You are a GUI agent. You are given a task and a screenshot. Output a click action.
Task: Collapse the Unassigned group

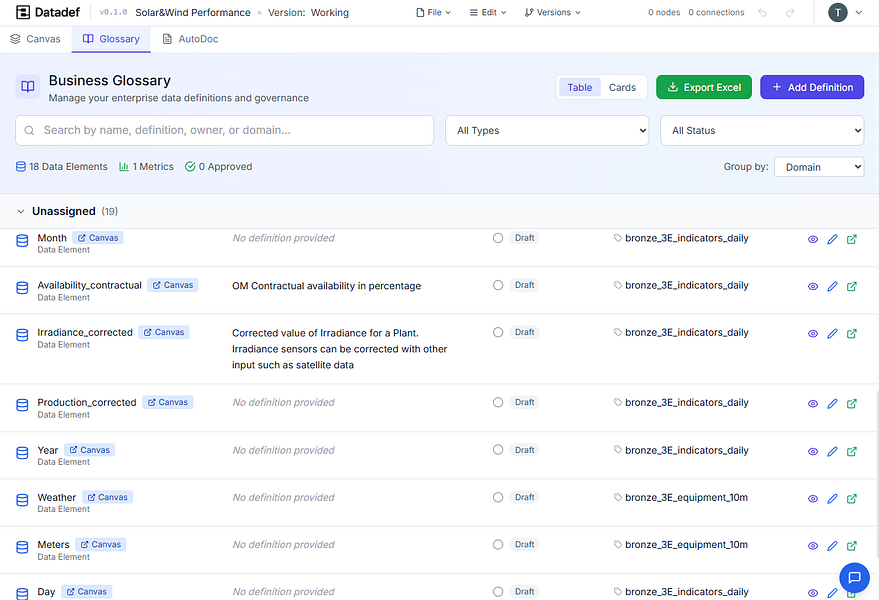(21, 212)
